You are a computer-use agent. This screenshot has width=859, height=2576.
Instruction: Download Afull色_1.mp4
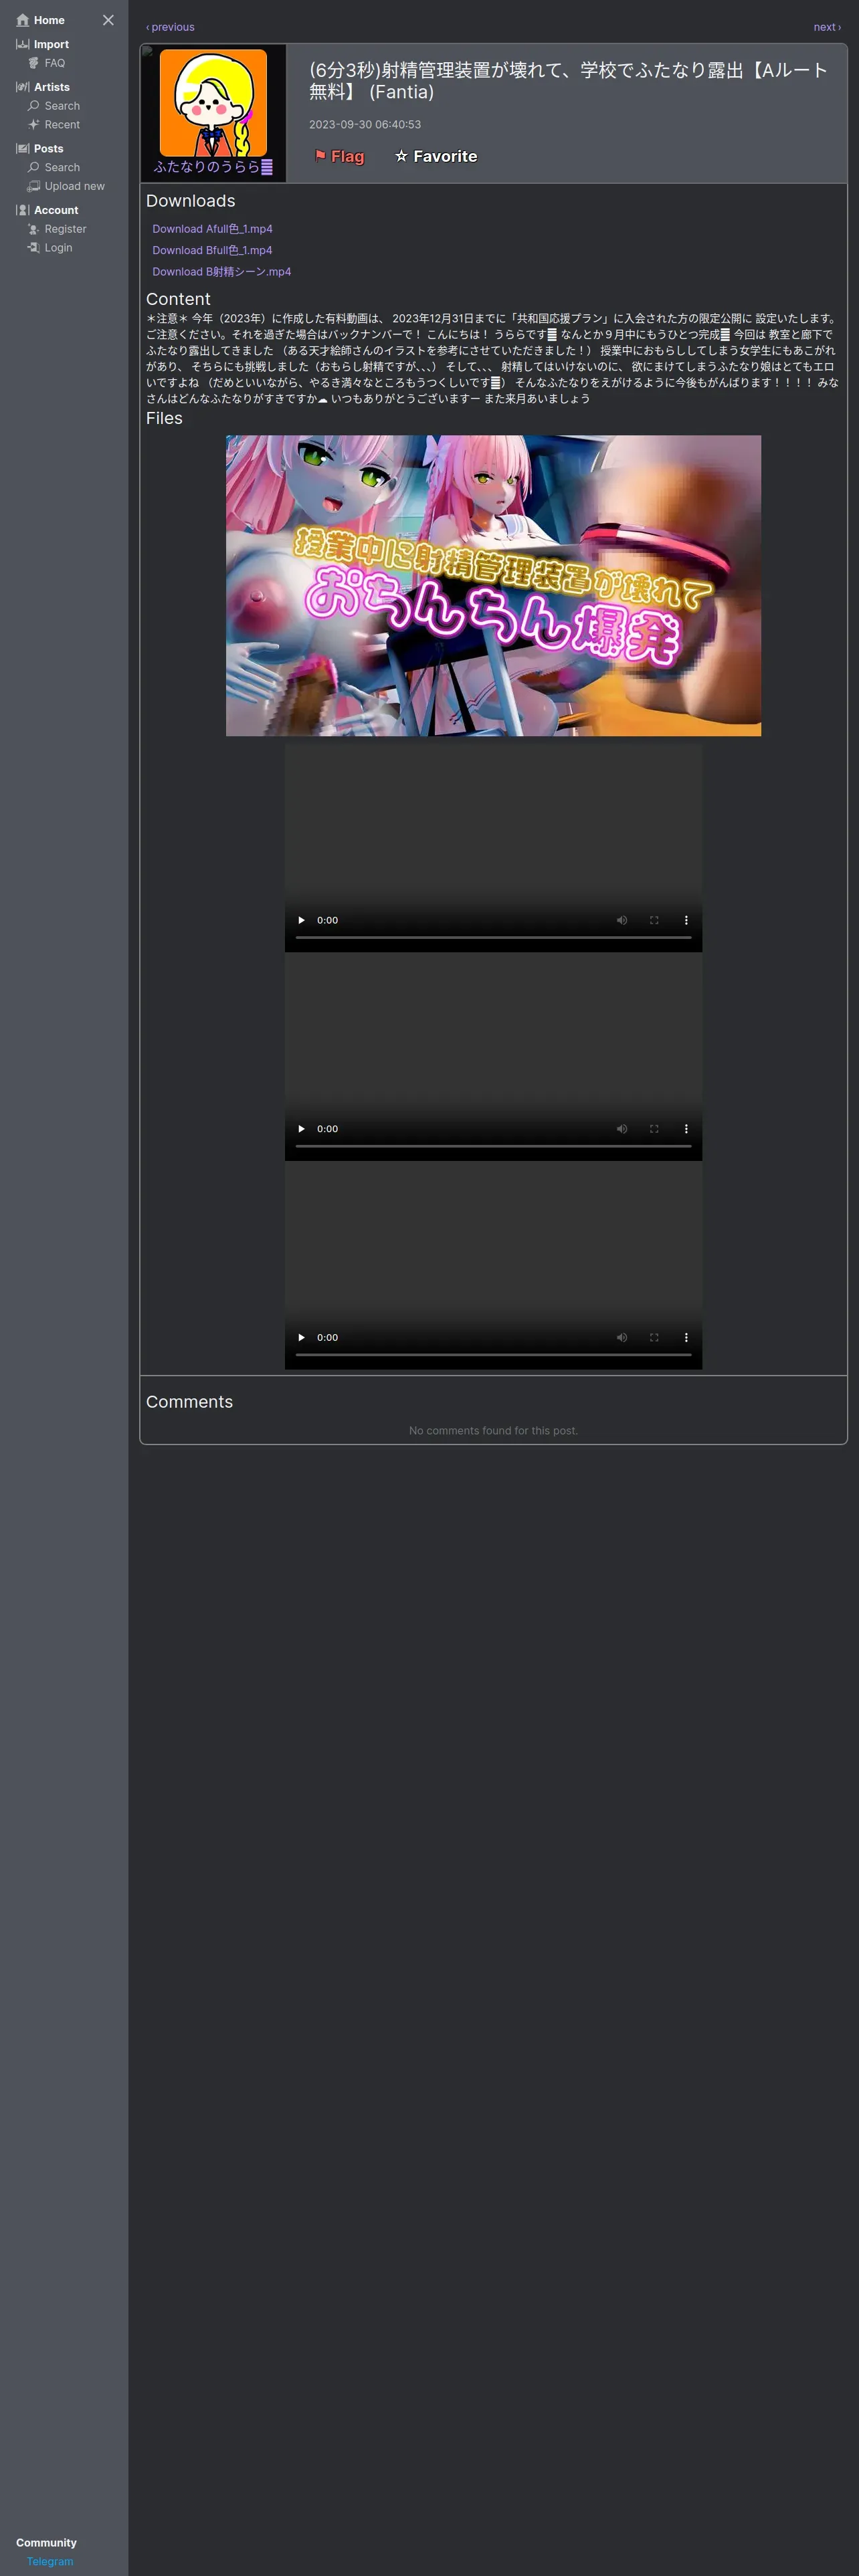pos(212,229)
